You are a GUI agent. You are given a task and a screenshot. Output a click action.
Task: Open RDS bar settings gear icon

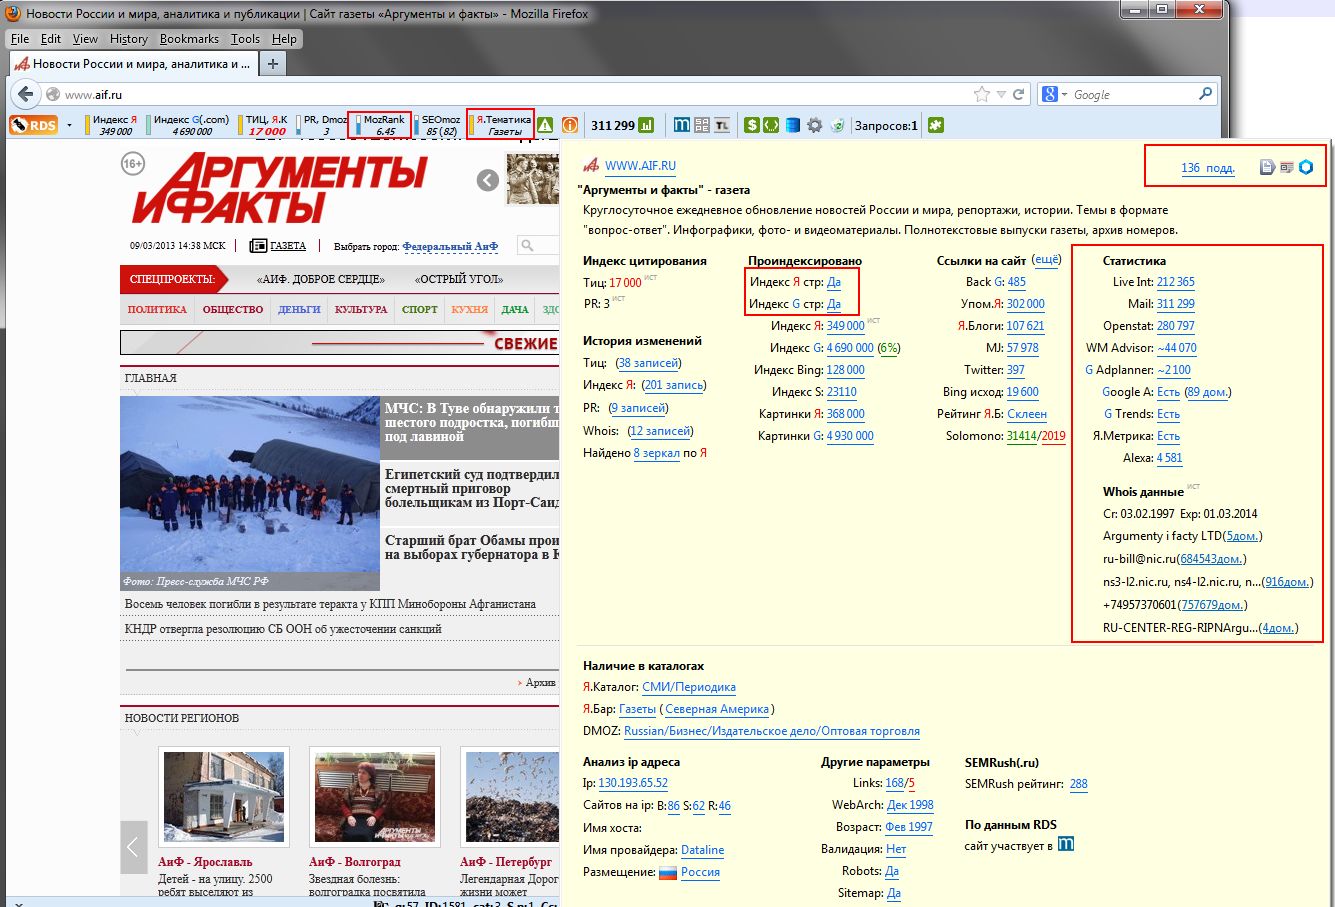[x=815, y=125]
